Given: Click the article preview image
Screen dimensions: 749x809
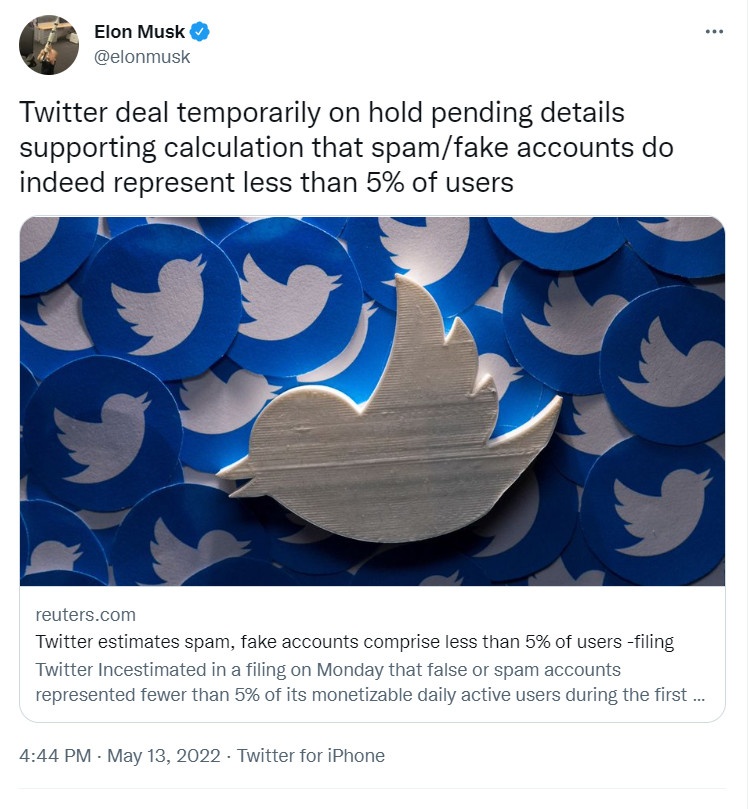Looking at the screenshot, I should (x=374, y=400).
